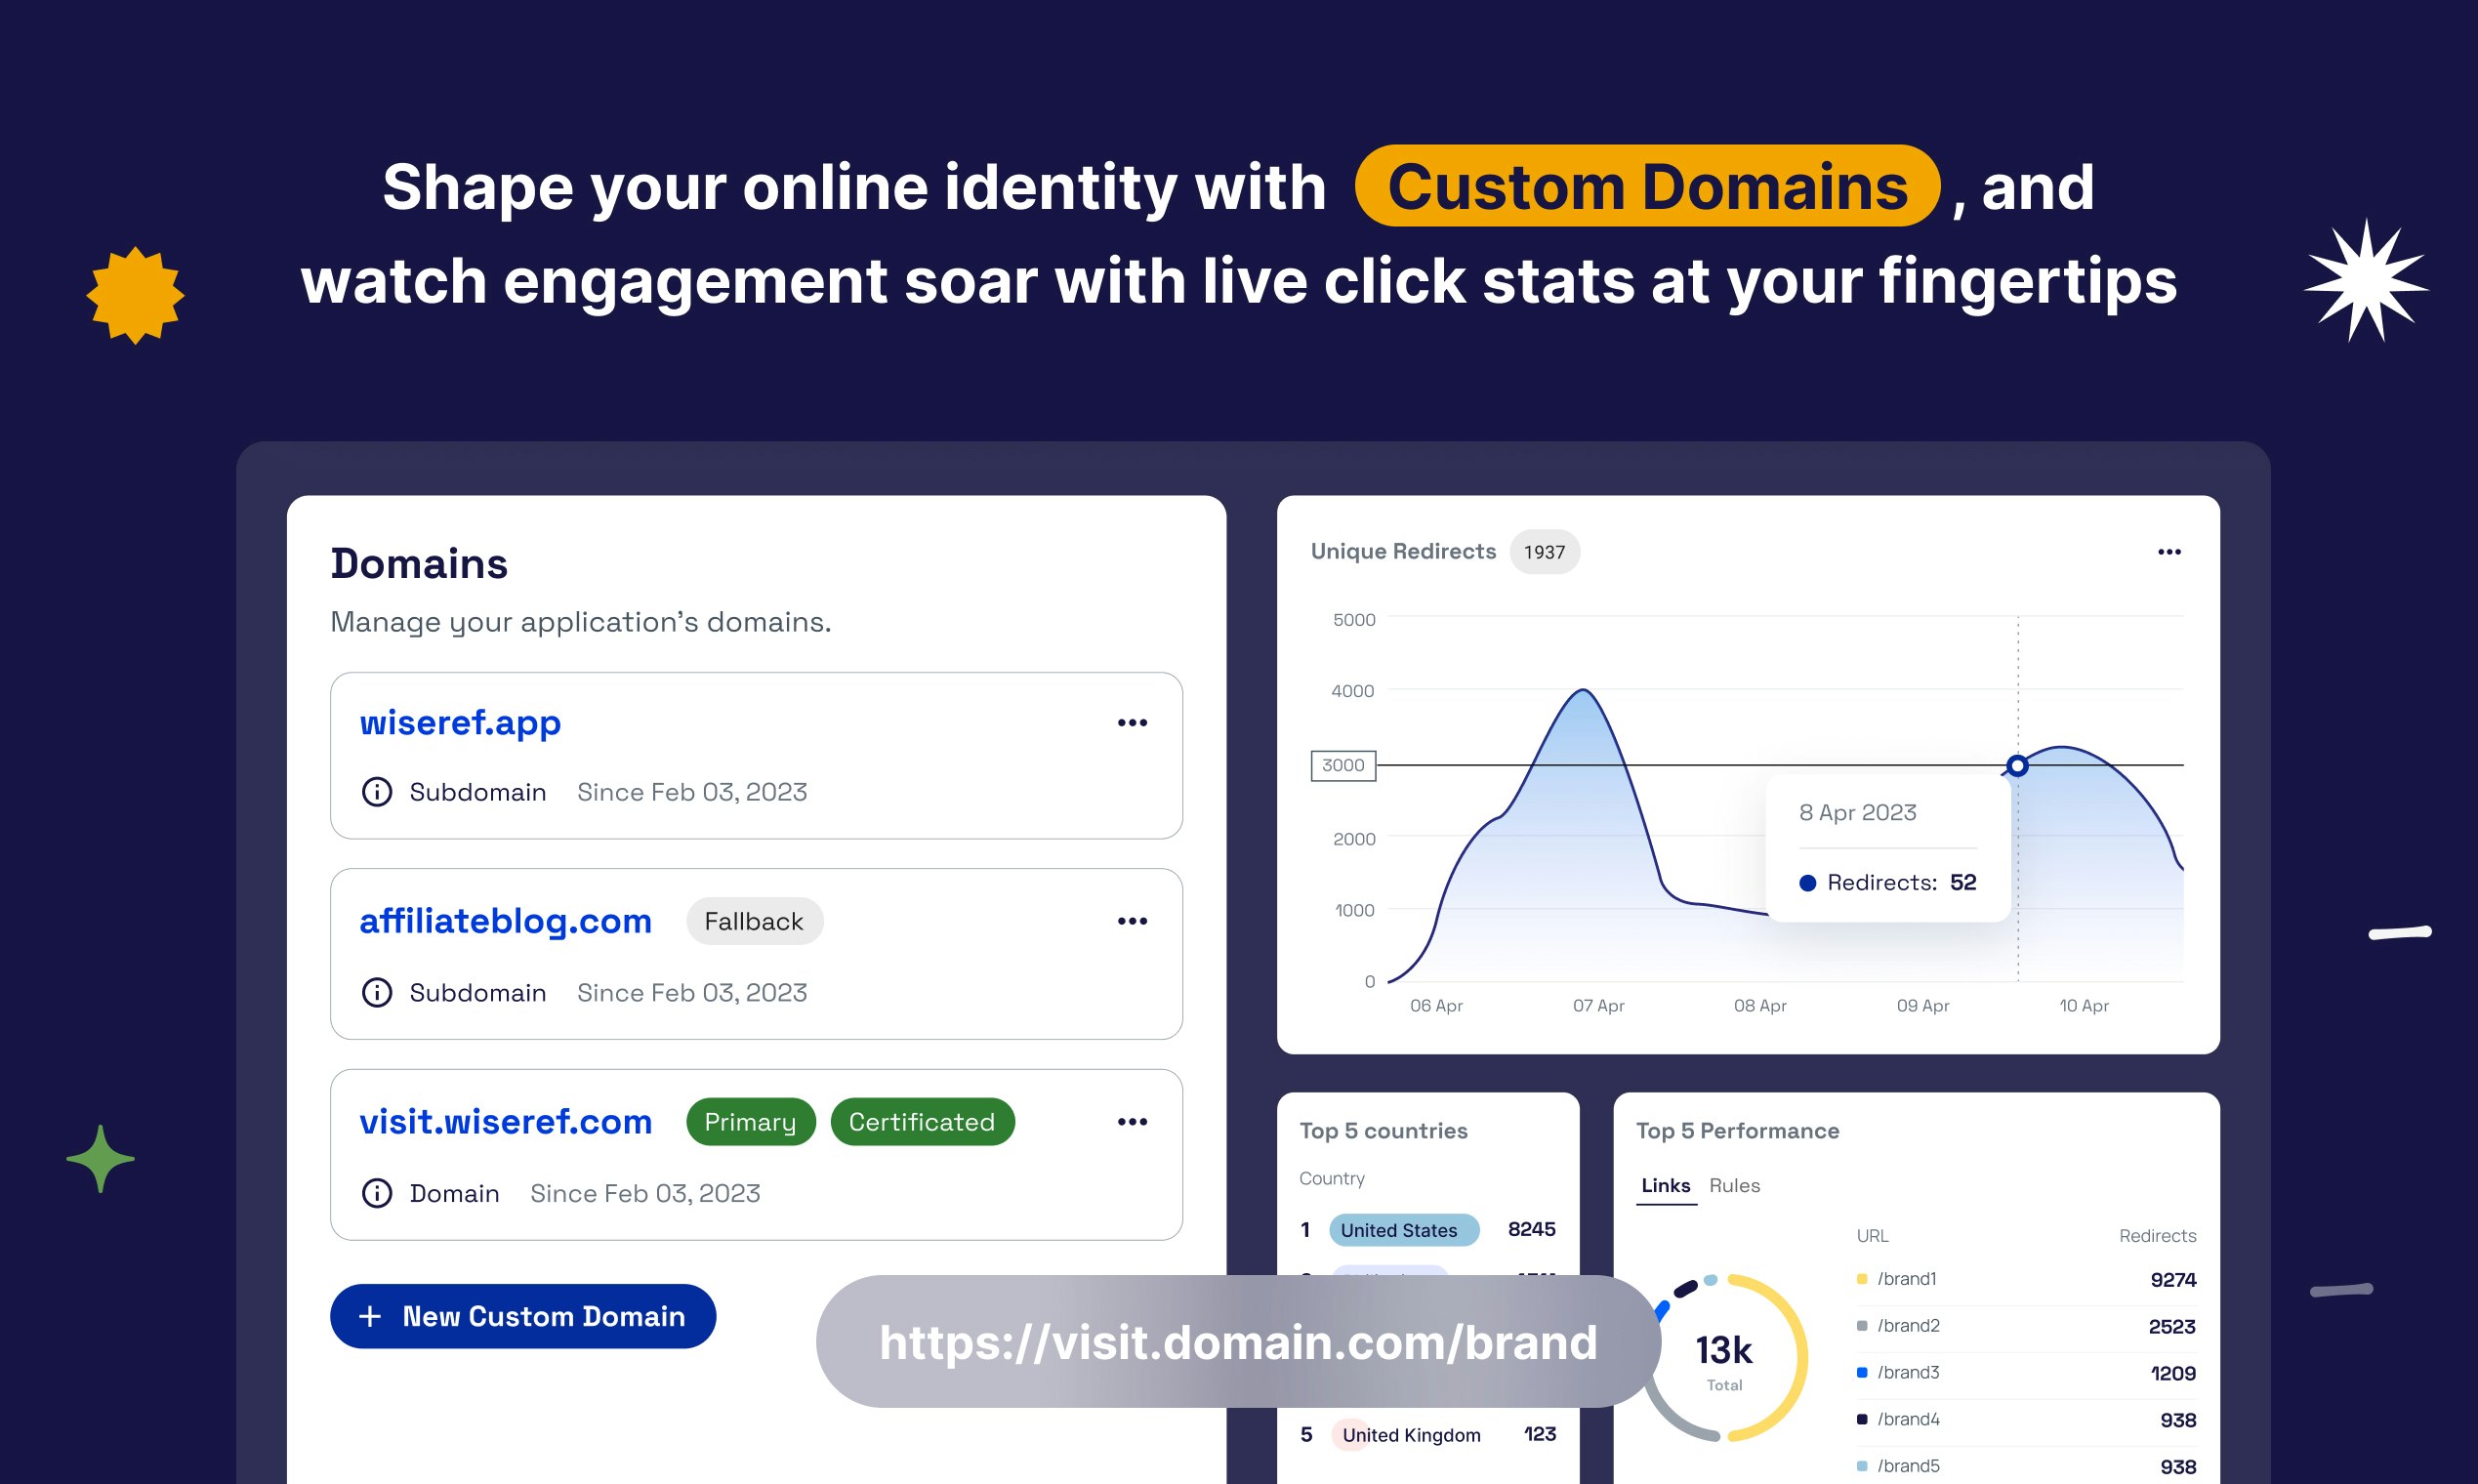The width and height of the screenshot is (2478, 1484).
Task: Click the /brand4 URL row
Action: click(2026, 1419)
